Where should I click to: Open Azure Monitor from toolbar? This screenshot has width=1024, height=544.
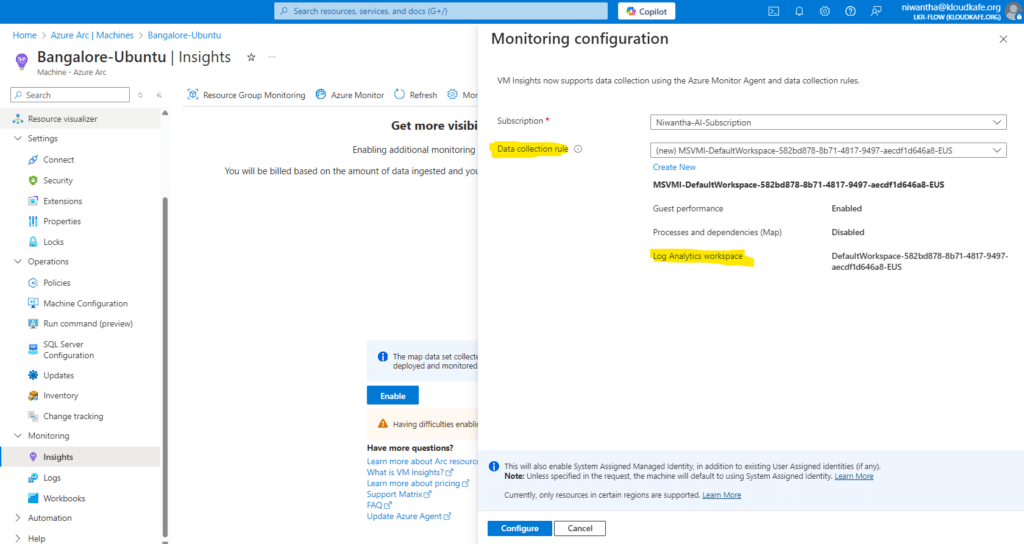pyautogui.click(x=350, y=95)
